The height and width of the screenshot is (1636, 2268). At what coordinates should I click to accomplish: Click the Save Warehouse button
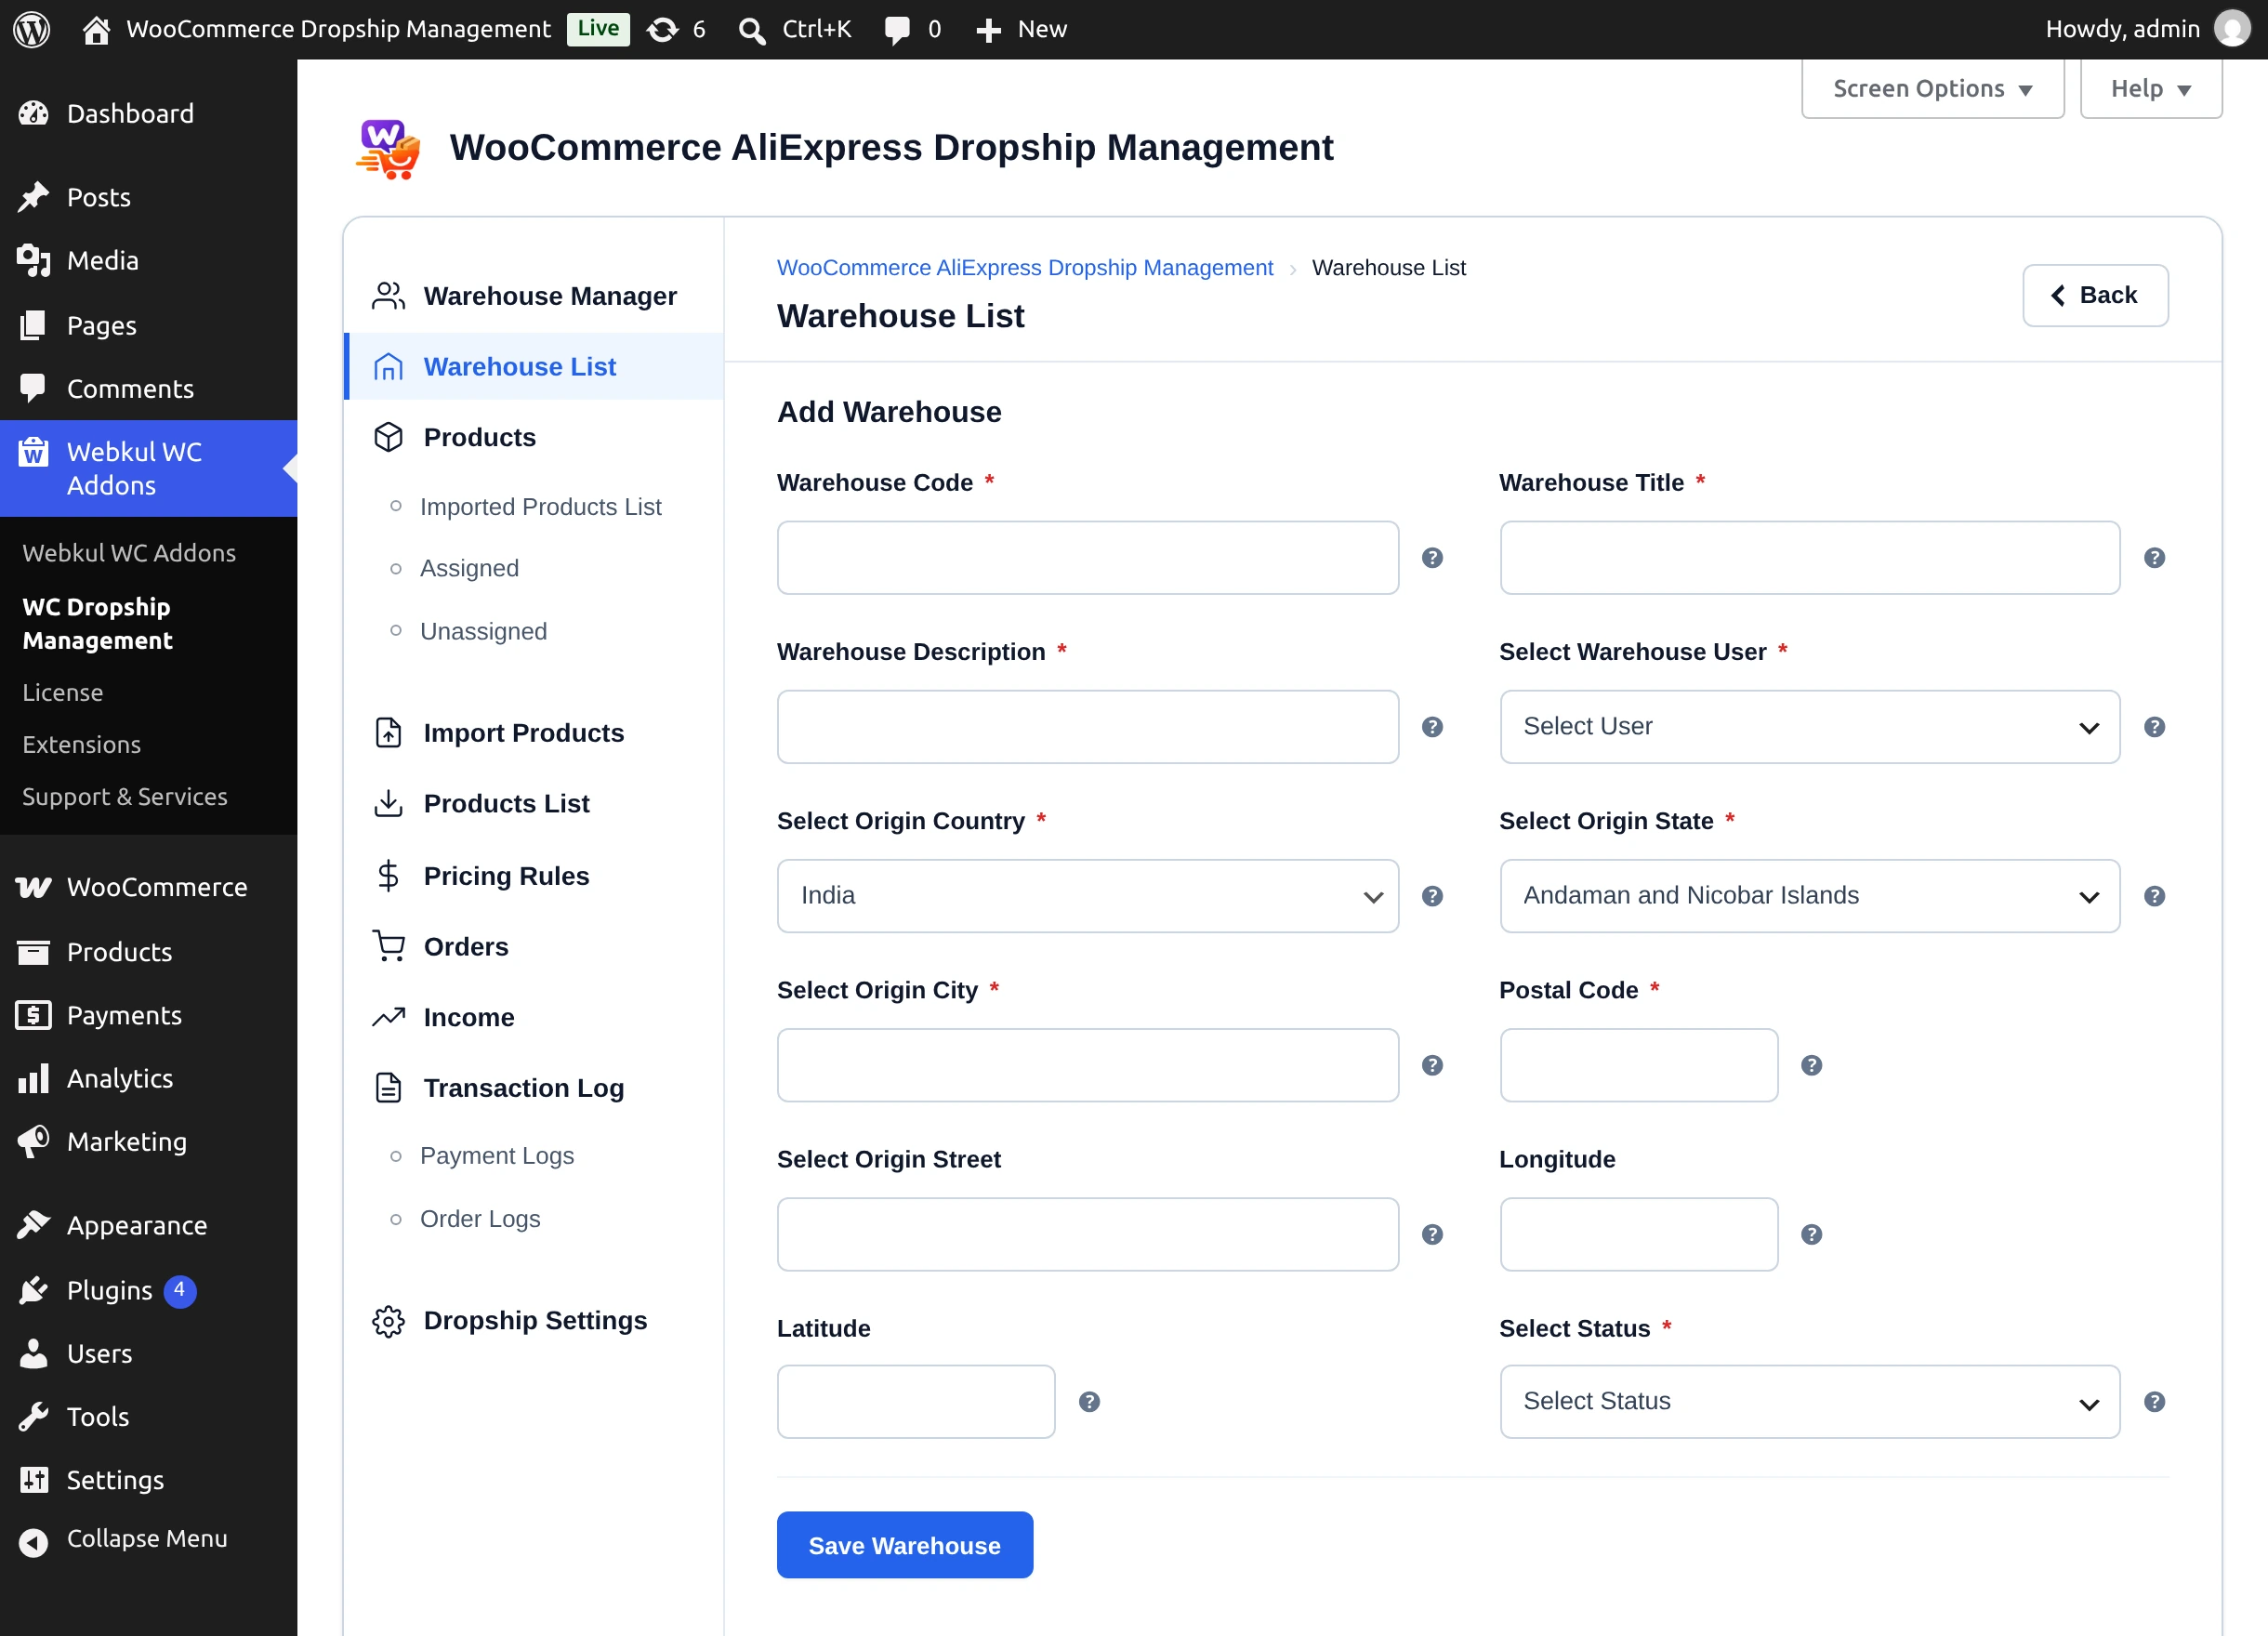pyautogui.click(x=904, y=1545)
